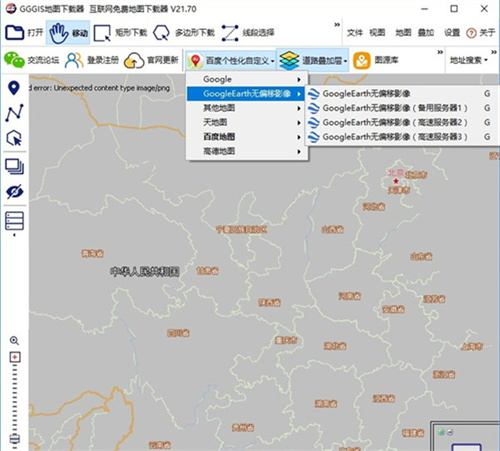
Task: Select GoogleEarth无偏移影像 (高速服务器3)
Action: pyautogui.click(x=401, y=137)
